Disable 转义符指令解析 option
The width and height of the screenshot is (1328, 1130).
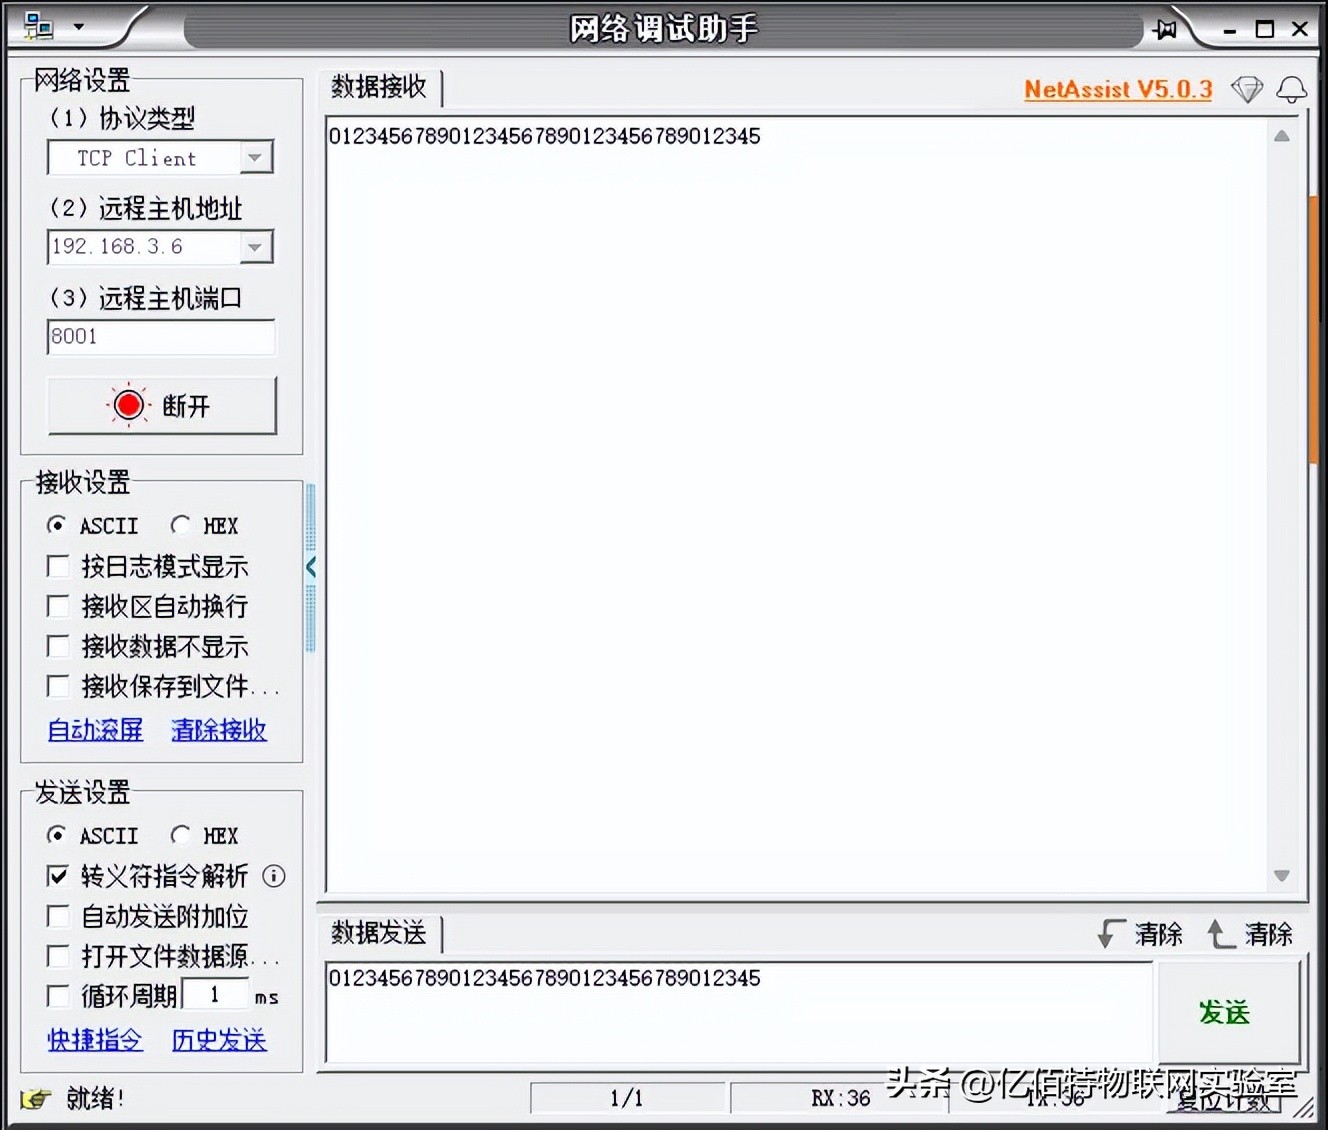pos(58,876)
